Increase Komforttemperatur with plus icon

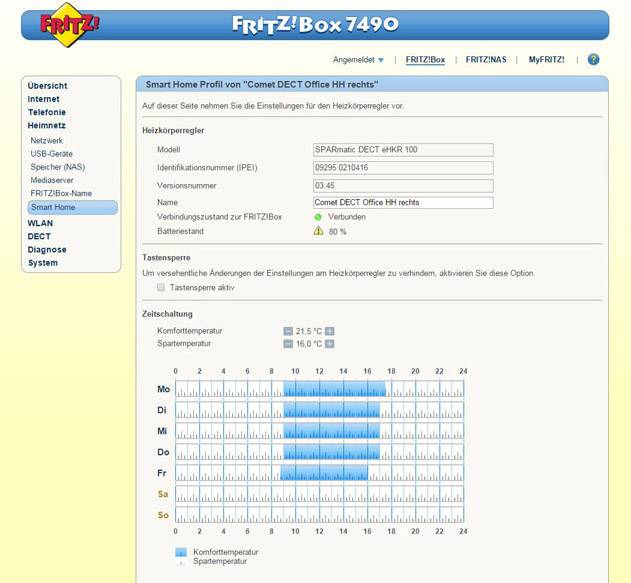click(x=329, y=331)
